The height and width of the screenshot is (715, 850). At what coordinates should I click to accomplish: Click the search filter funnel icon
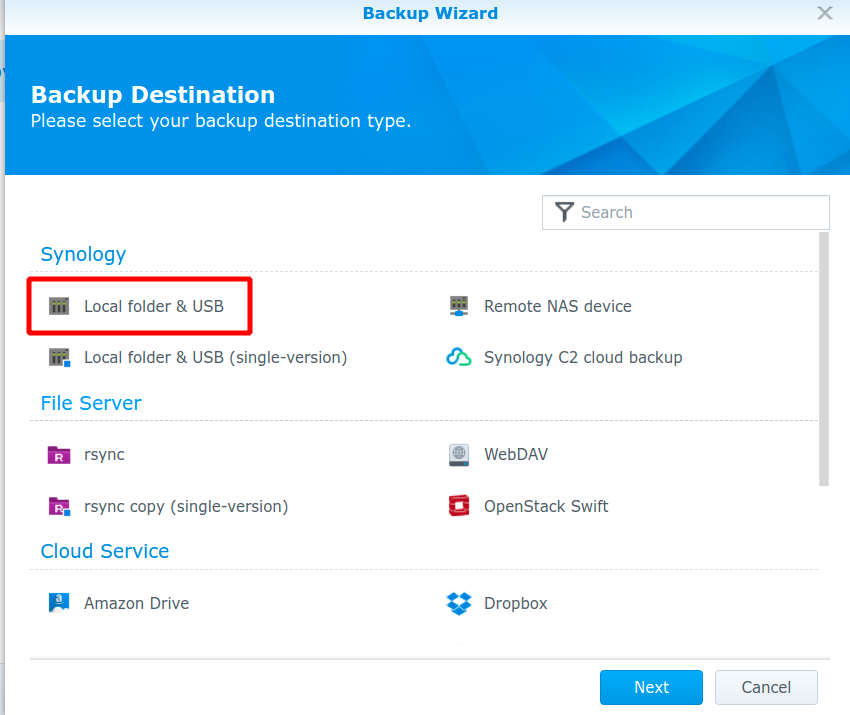[x=565, y=212]
